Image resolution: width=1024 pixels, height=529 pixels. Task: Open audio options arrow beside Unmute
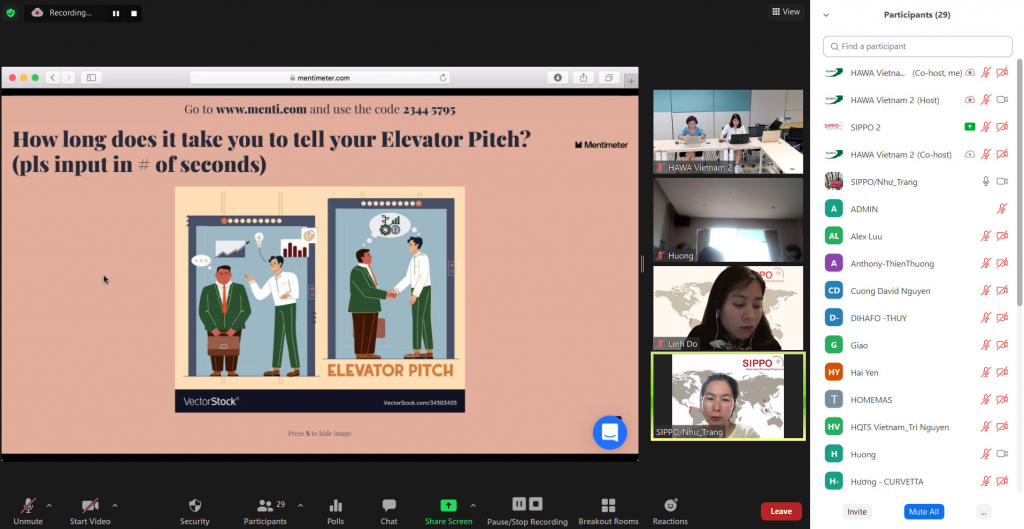point(49,505)
